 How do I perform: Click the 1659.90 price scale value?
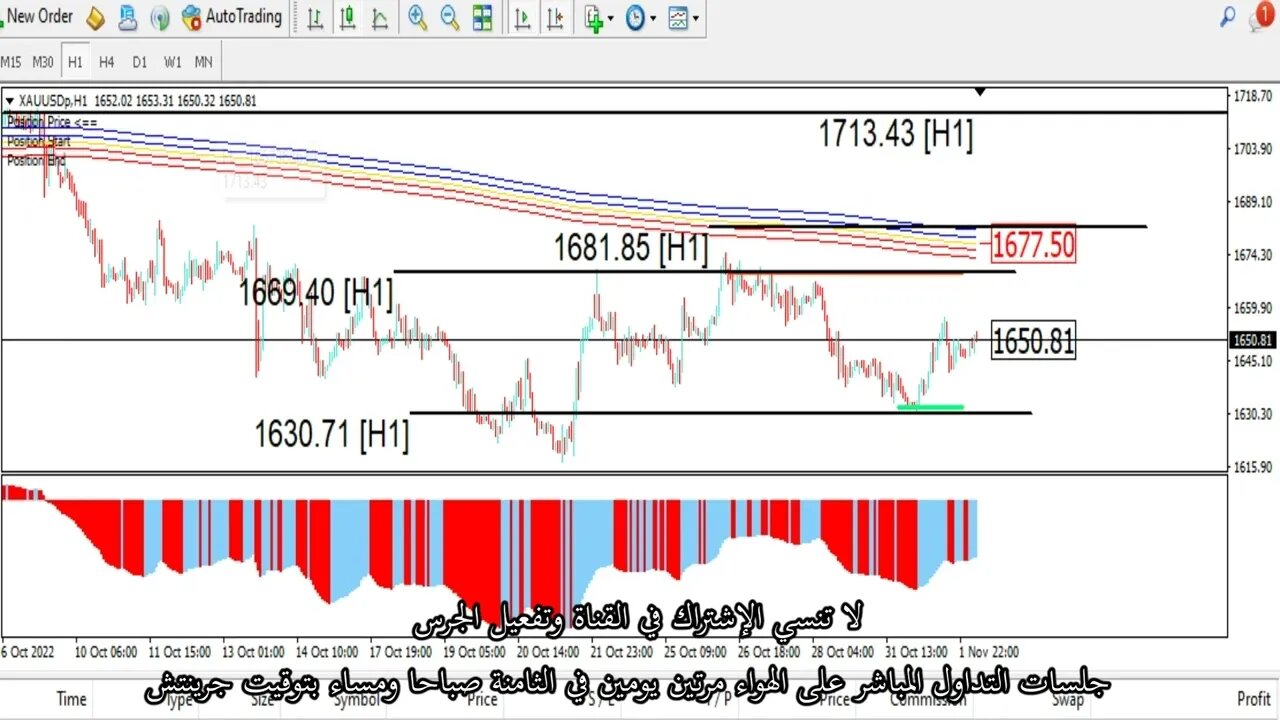[1252, 308]
